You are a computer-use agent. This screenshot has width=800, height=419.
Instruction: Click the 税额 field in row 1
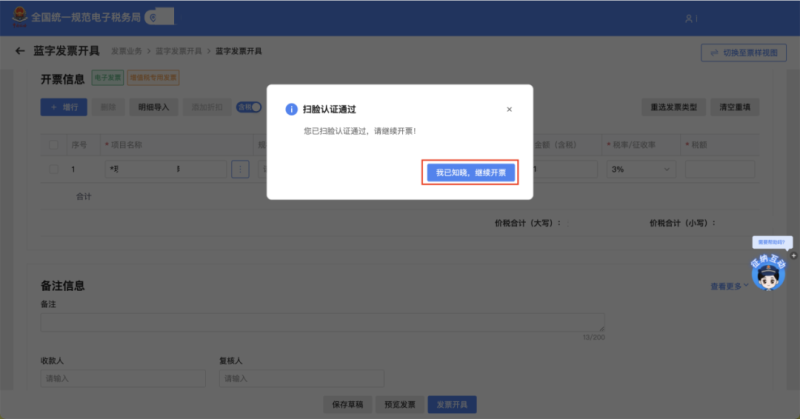pyautogui.click(x=720, y=169)
